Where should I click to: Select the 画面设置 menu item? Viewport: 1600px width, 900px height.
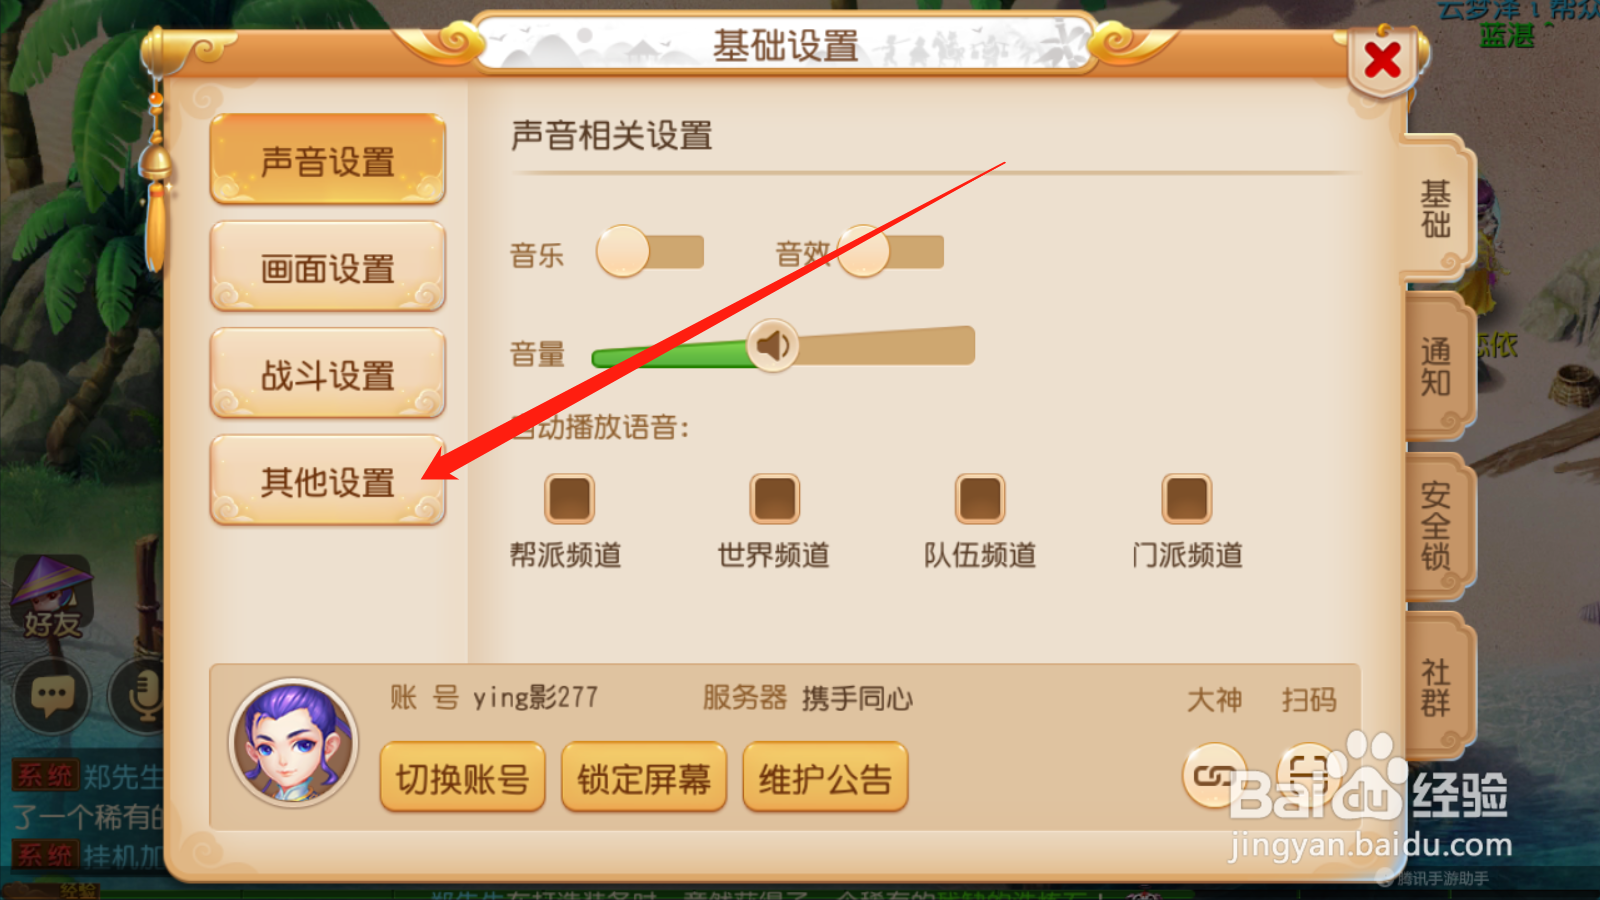tap(328, 267)
